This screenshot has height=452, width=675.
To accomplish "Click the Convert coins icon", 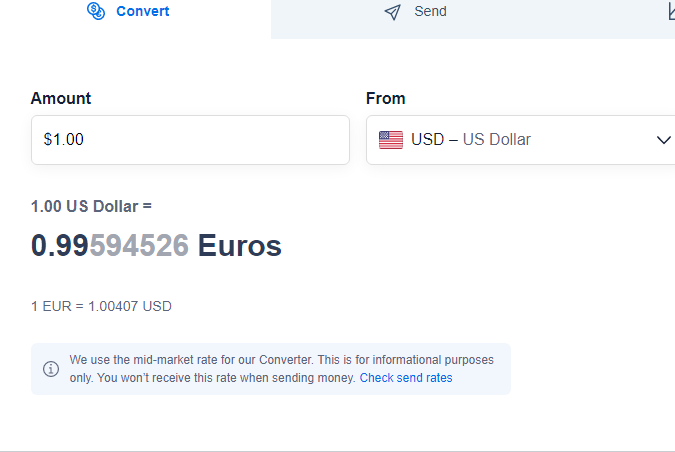I will [96, 11].
